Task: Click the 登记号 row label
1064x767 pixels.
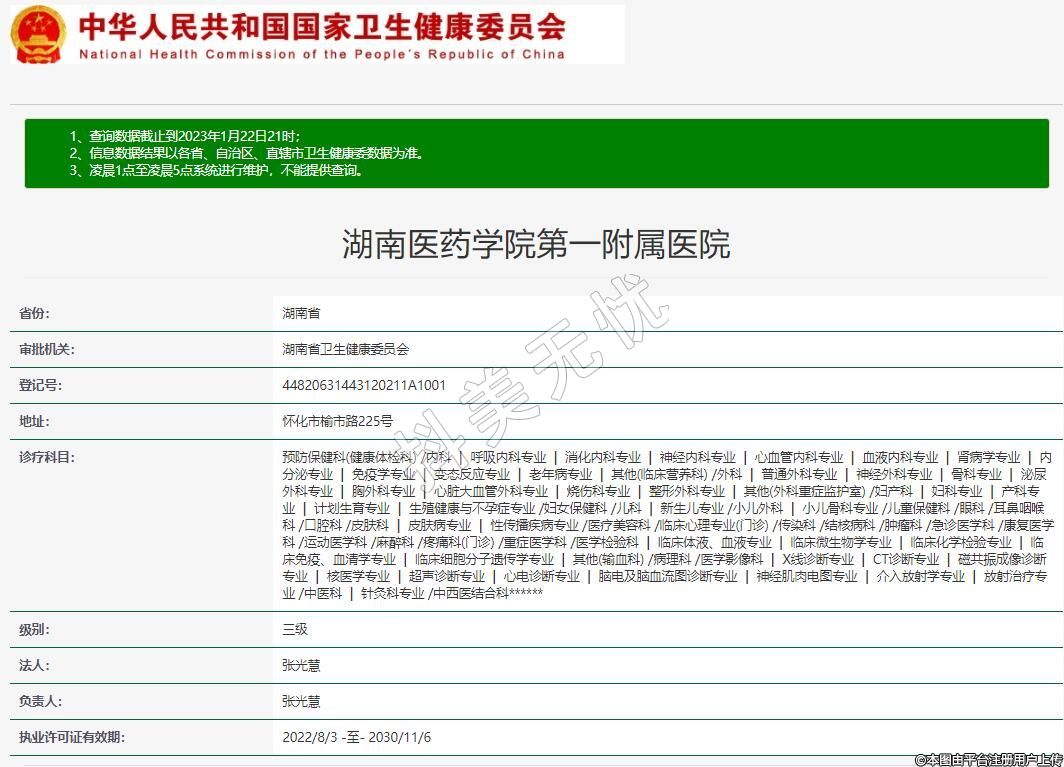Action: pos(40,385)
